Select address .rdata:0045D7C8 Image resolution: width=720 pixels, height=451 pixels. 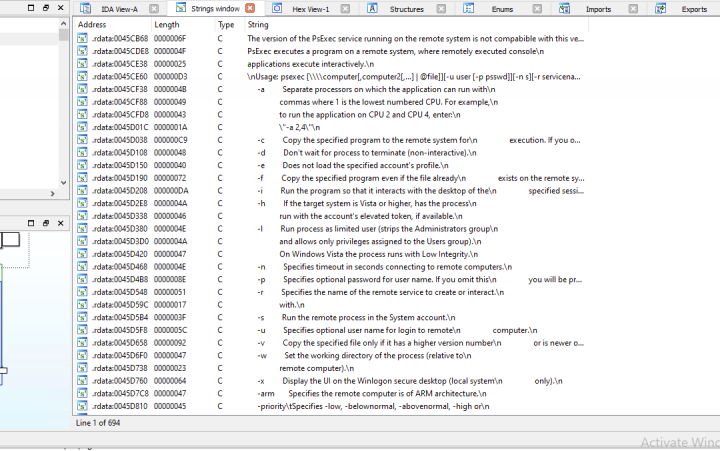(x=120, y=394)
